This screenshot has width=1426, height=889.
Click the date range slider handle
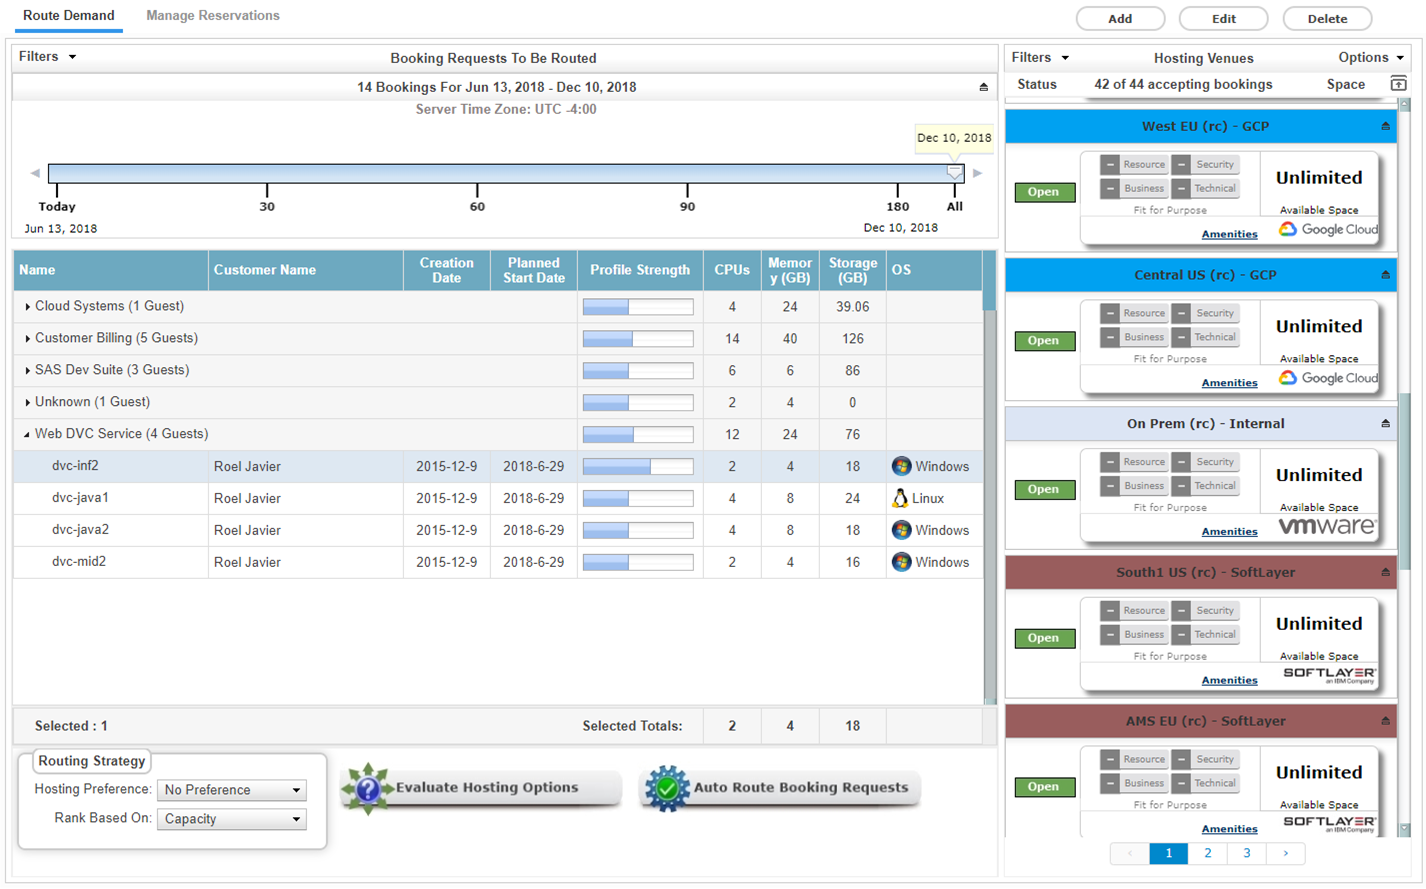point(955,173)
